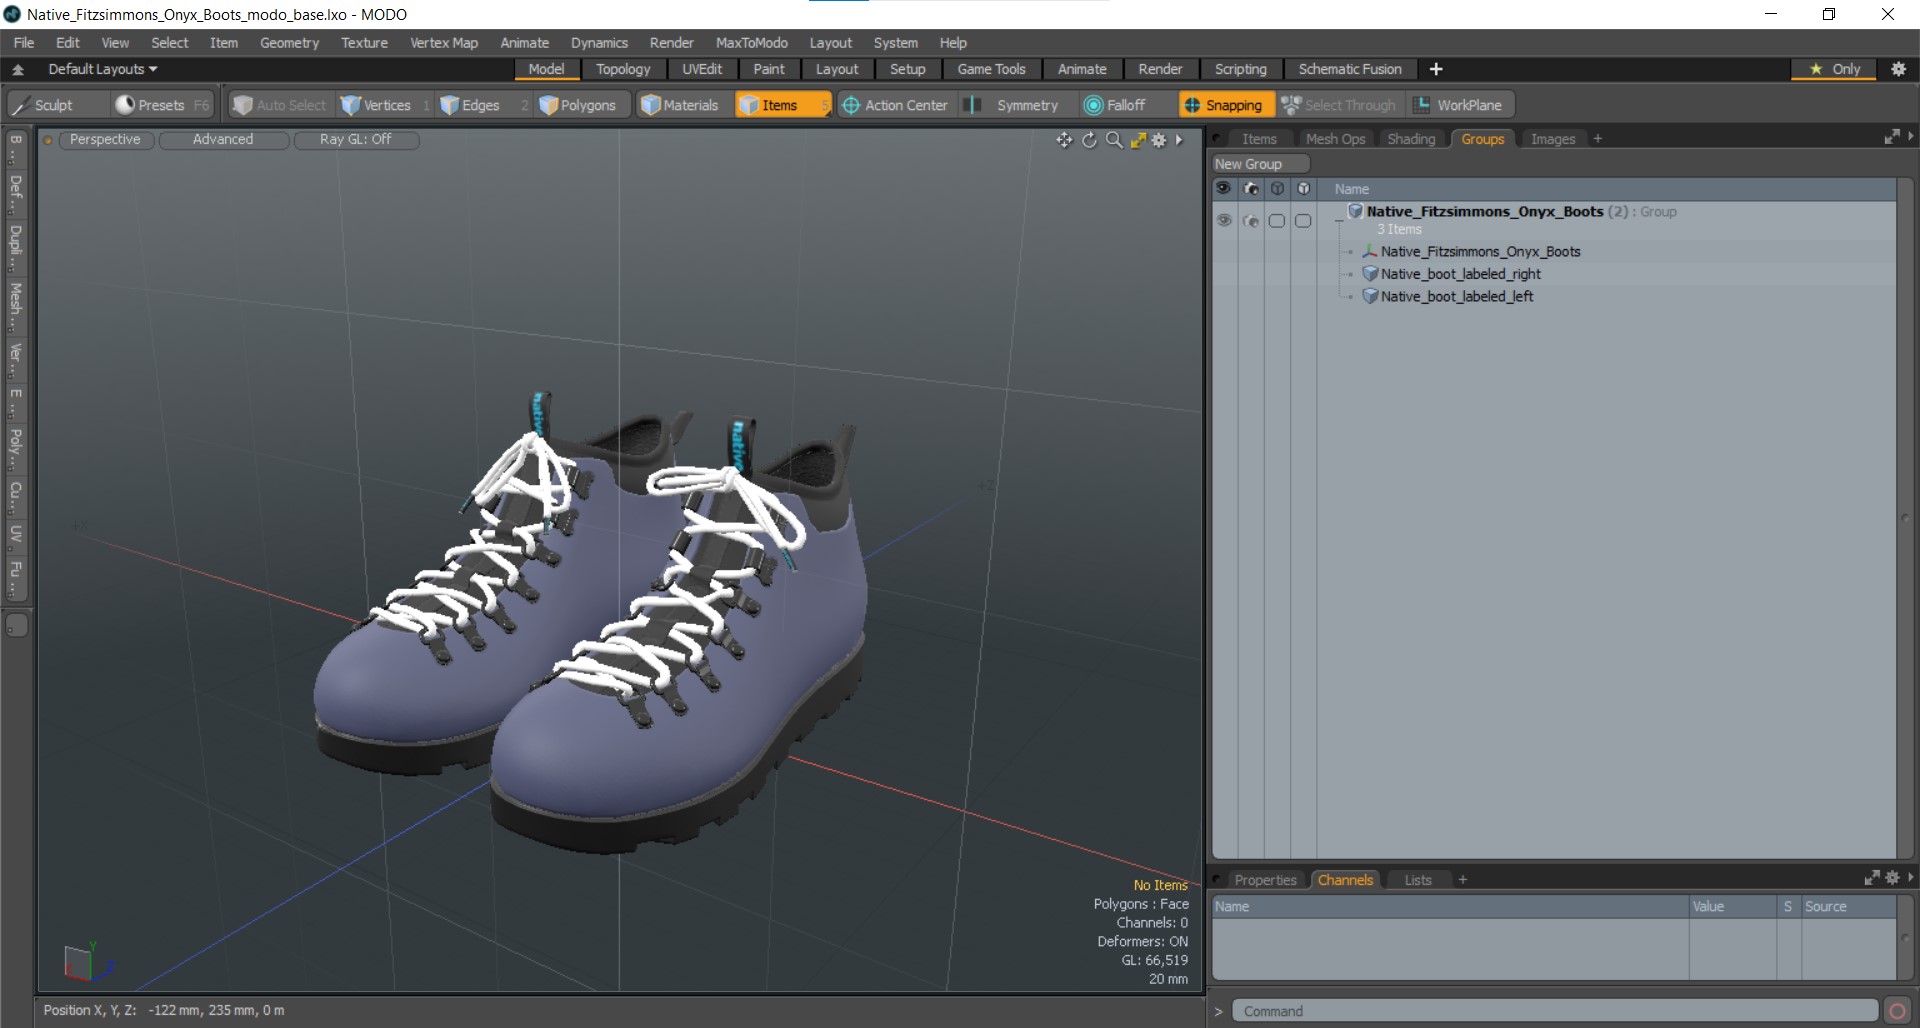Open the Ray GL: Off dropdown

355,139
